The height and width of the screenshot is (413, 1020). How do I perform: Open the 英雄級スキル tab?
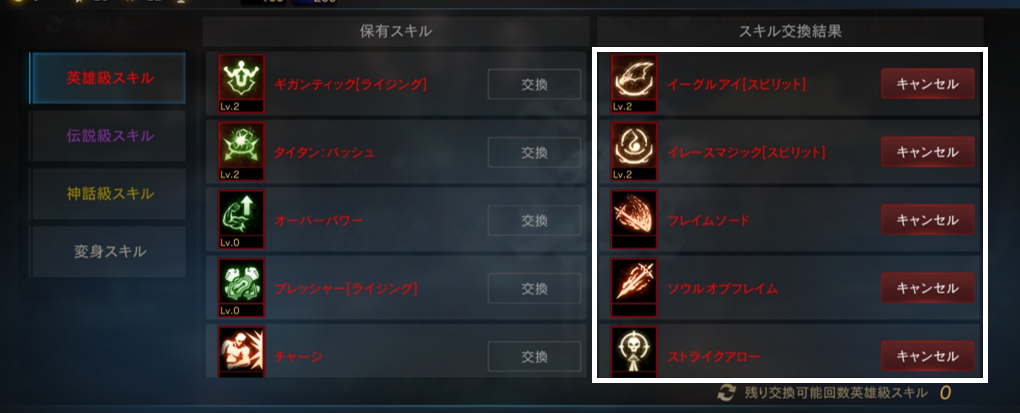108,78
